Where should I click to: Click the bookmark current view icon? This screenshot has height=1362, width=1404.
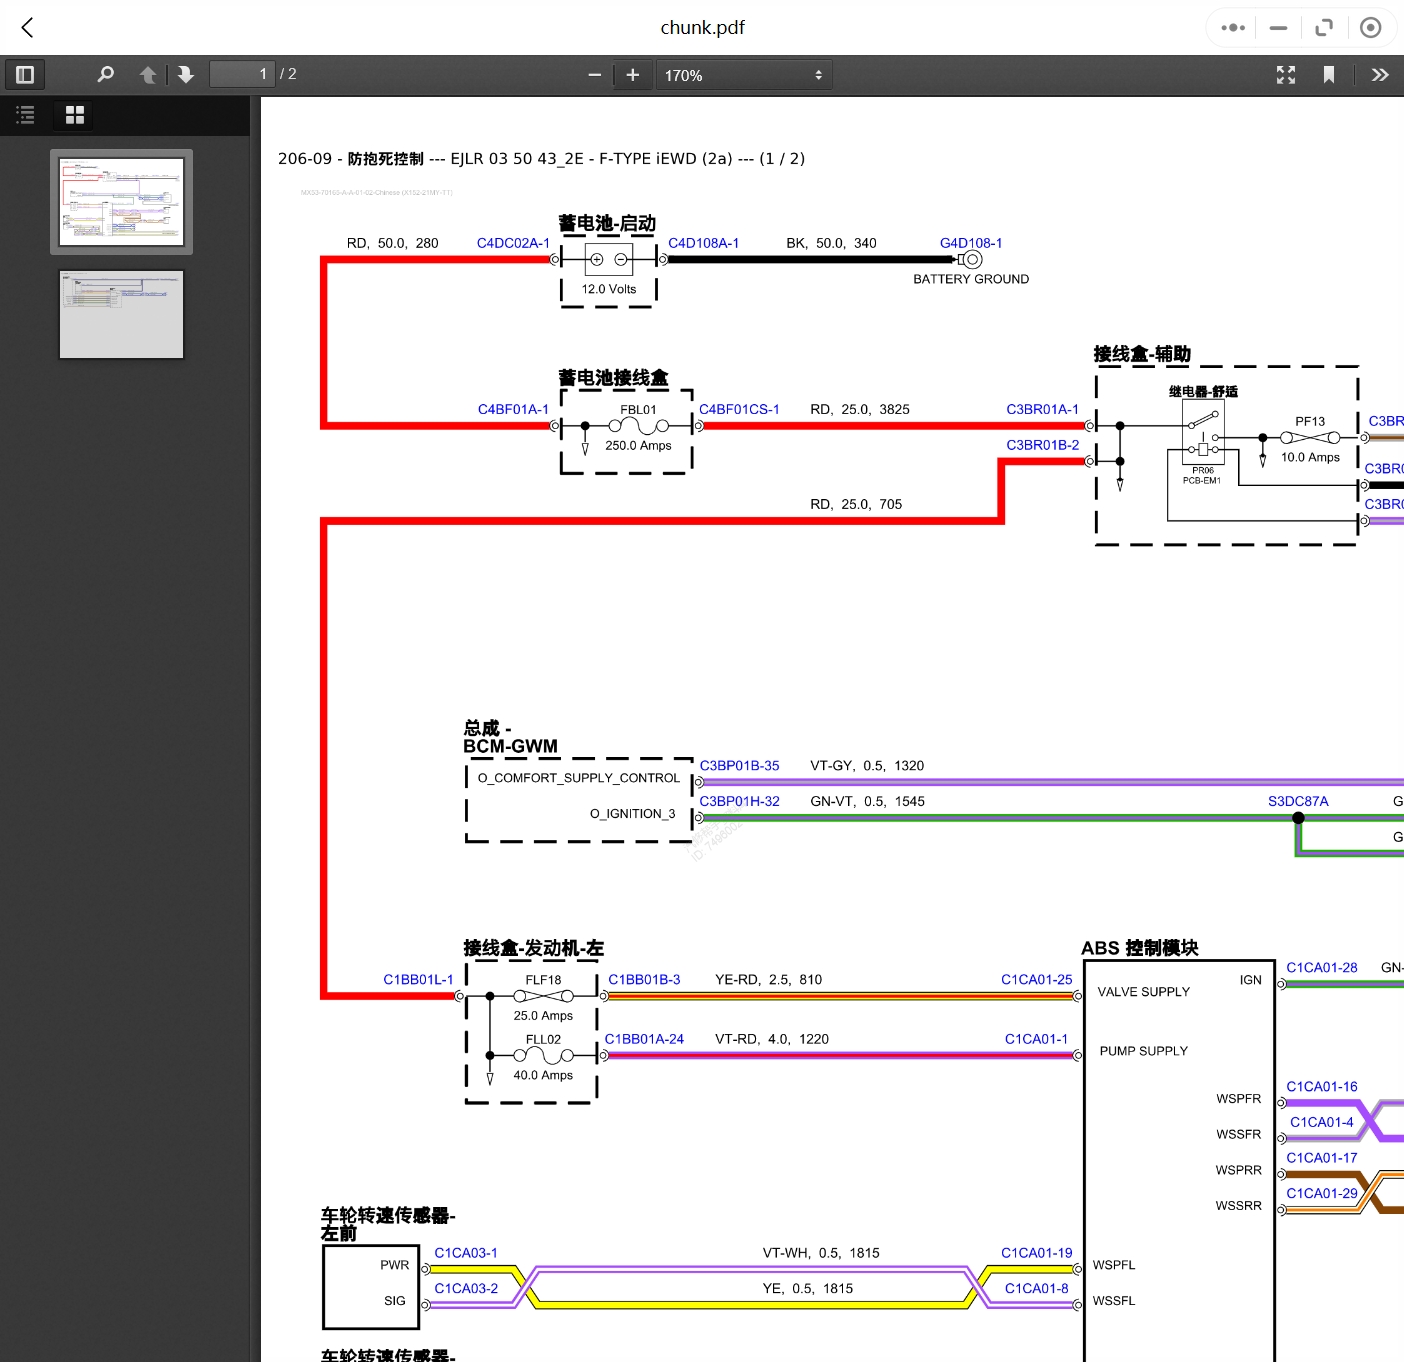[x=1328, y=75]
